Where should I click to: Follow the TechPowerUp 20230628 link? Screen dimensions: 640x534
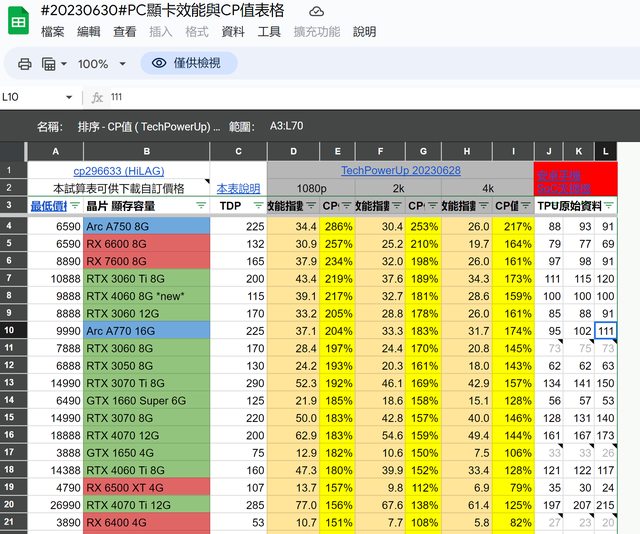[x=400, y=171]
